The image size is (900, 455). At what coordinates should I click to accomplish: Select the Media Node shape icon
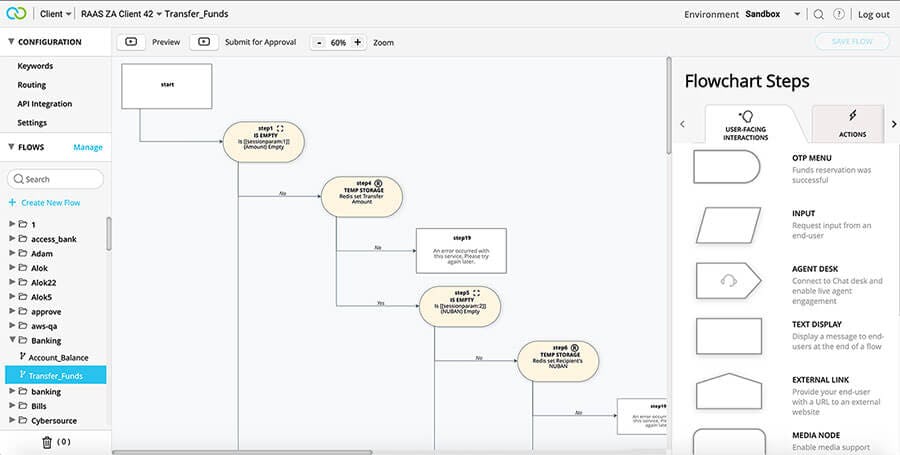728,442
